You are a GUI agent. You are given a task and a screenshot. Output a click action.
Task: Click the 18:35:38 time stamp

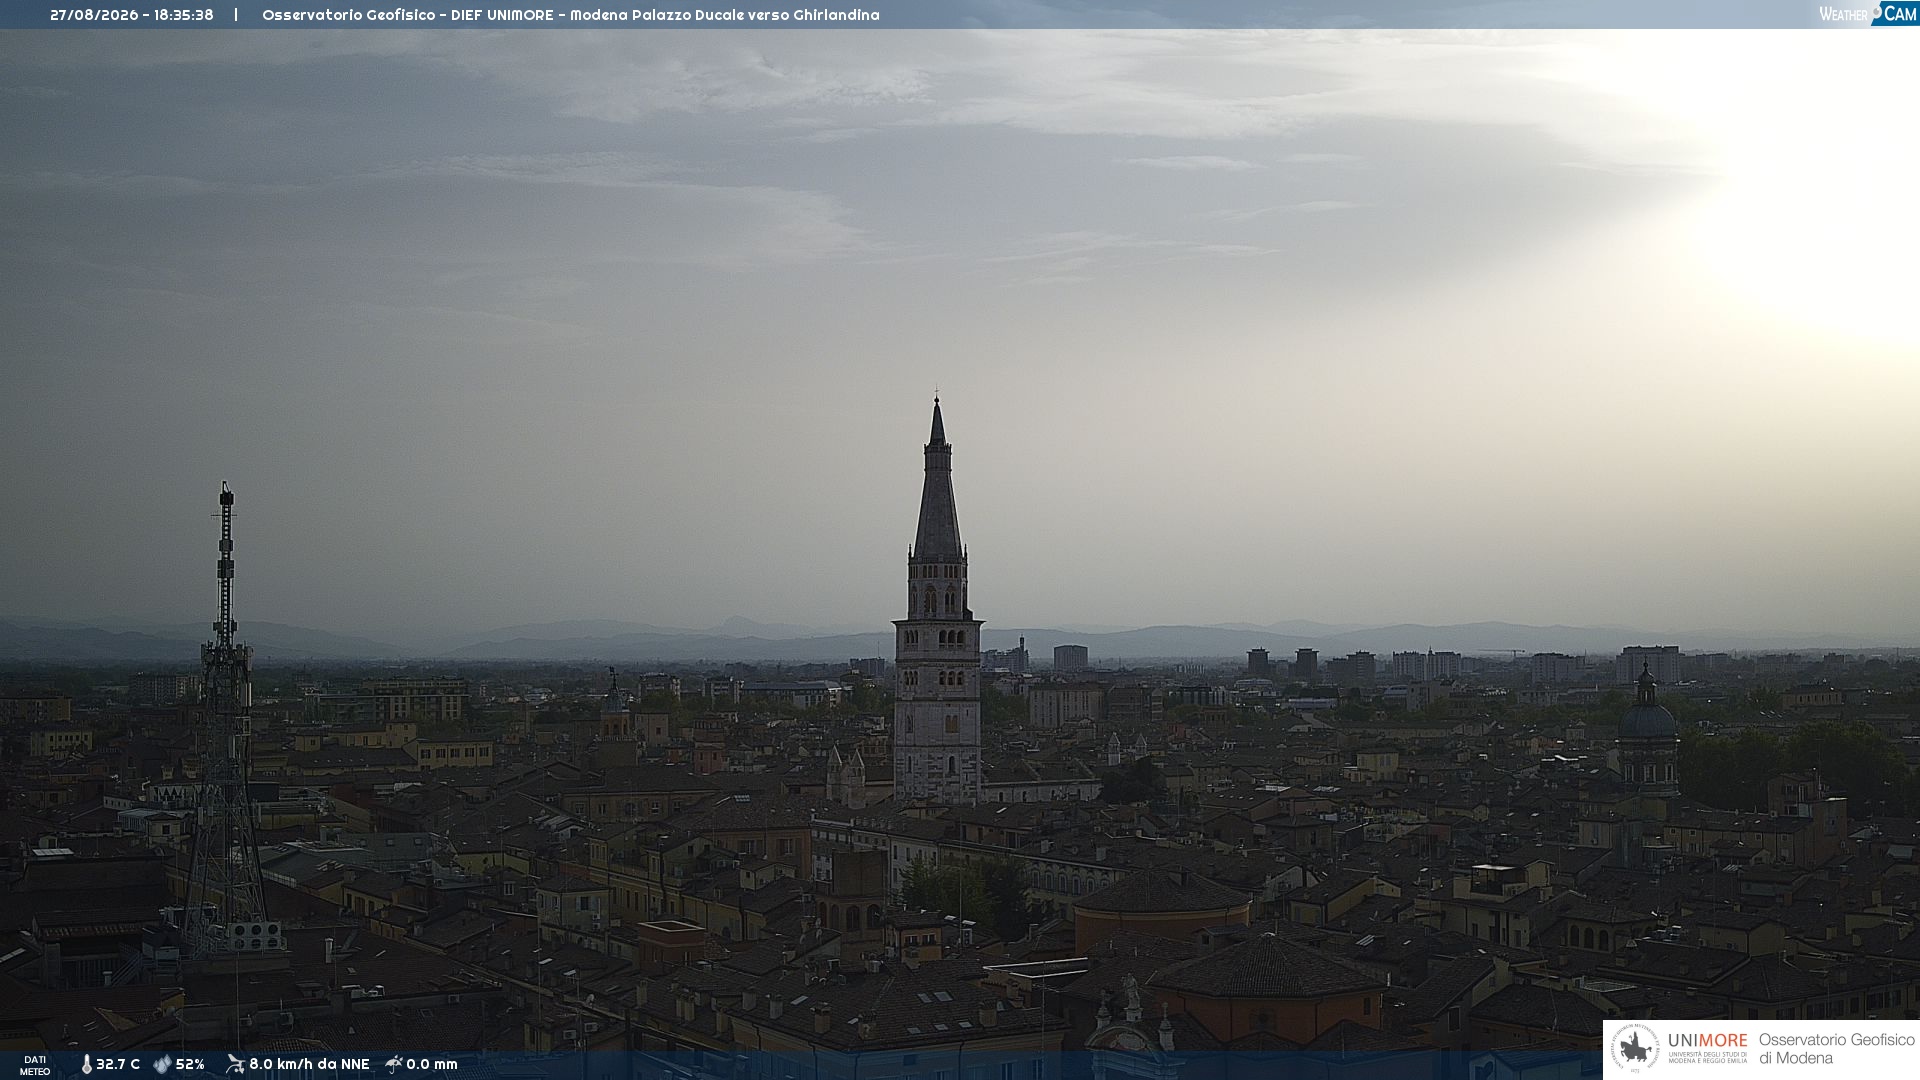184,15
